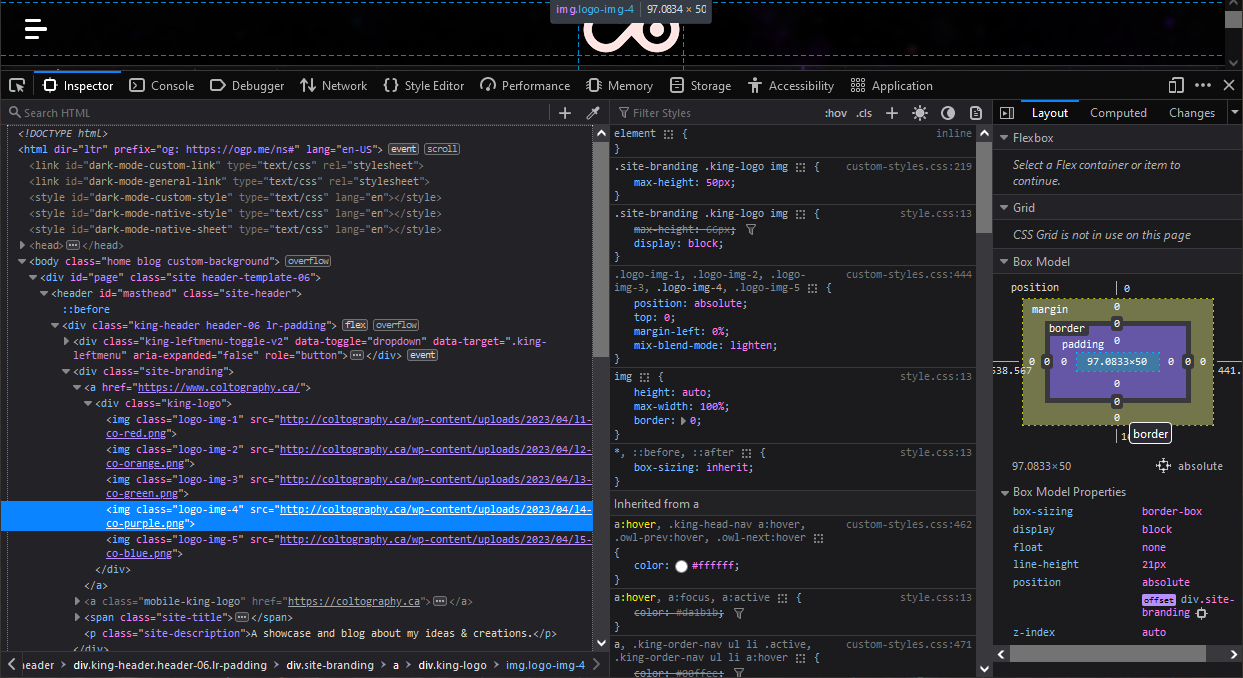This screenshot has width=1243, height=678.
Task: Open the Storage tab
Action: 700,86
